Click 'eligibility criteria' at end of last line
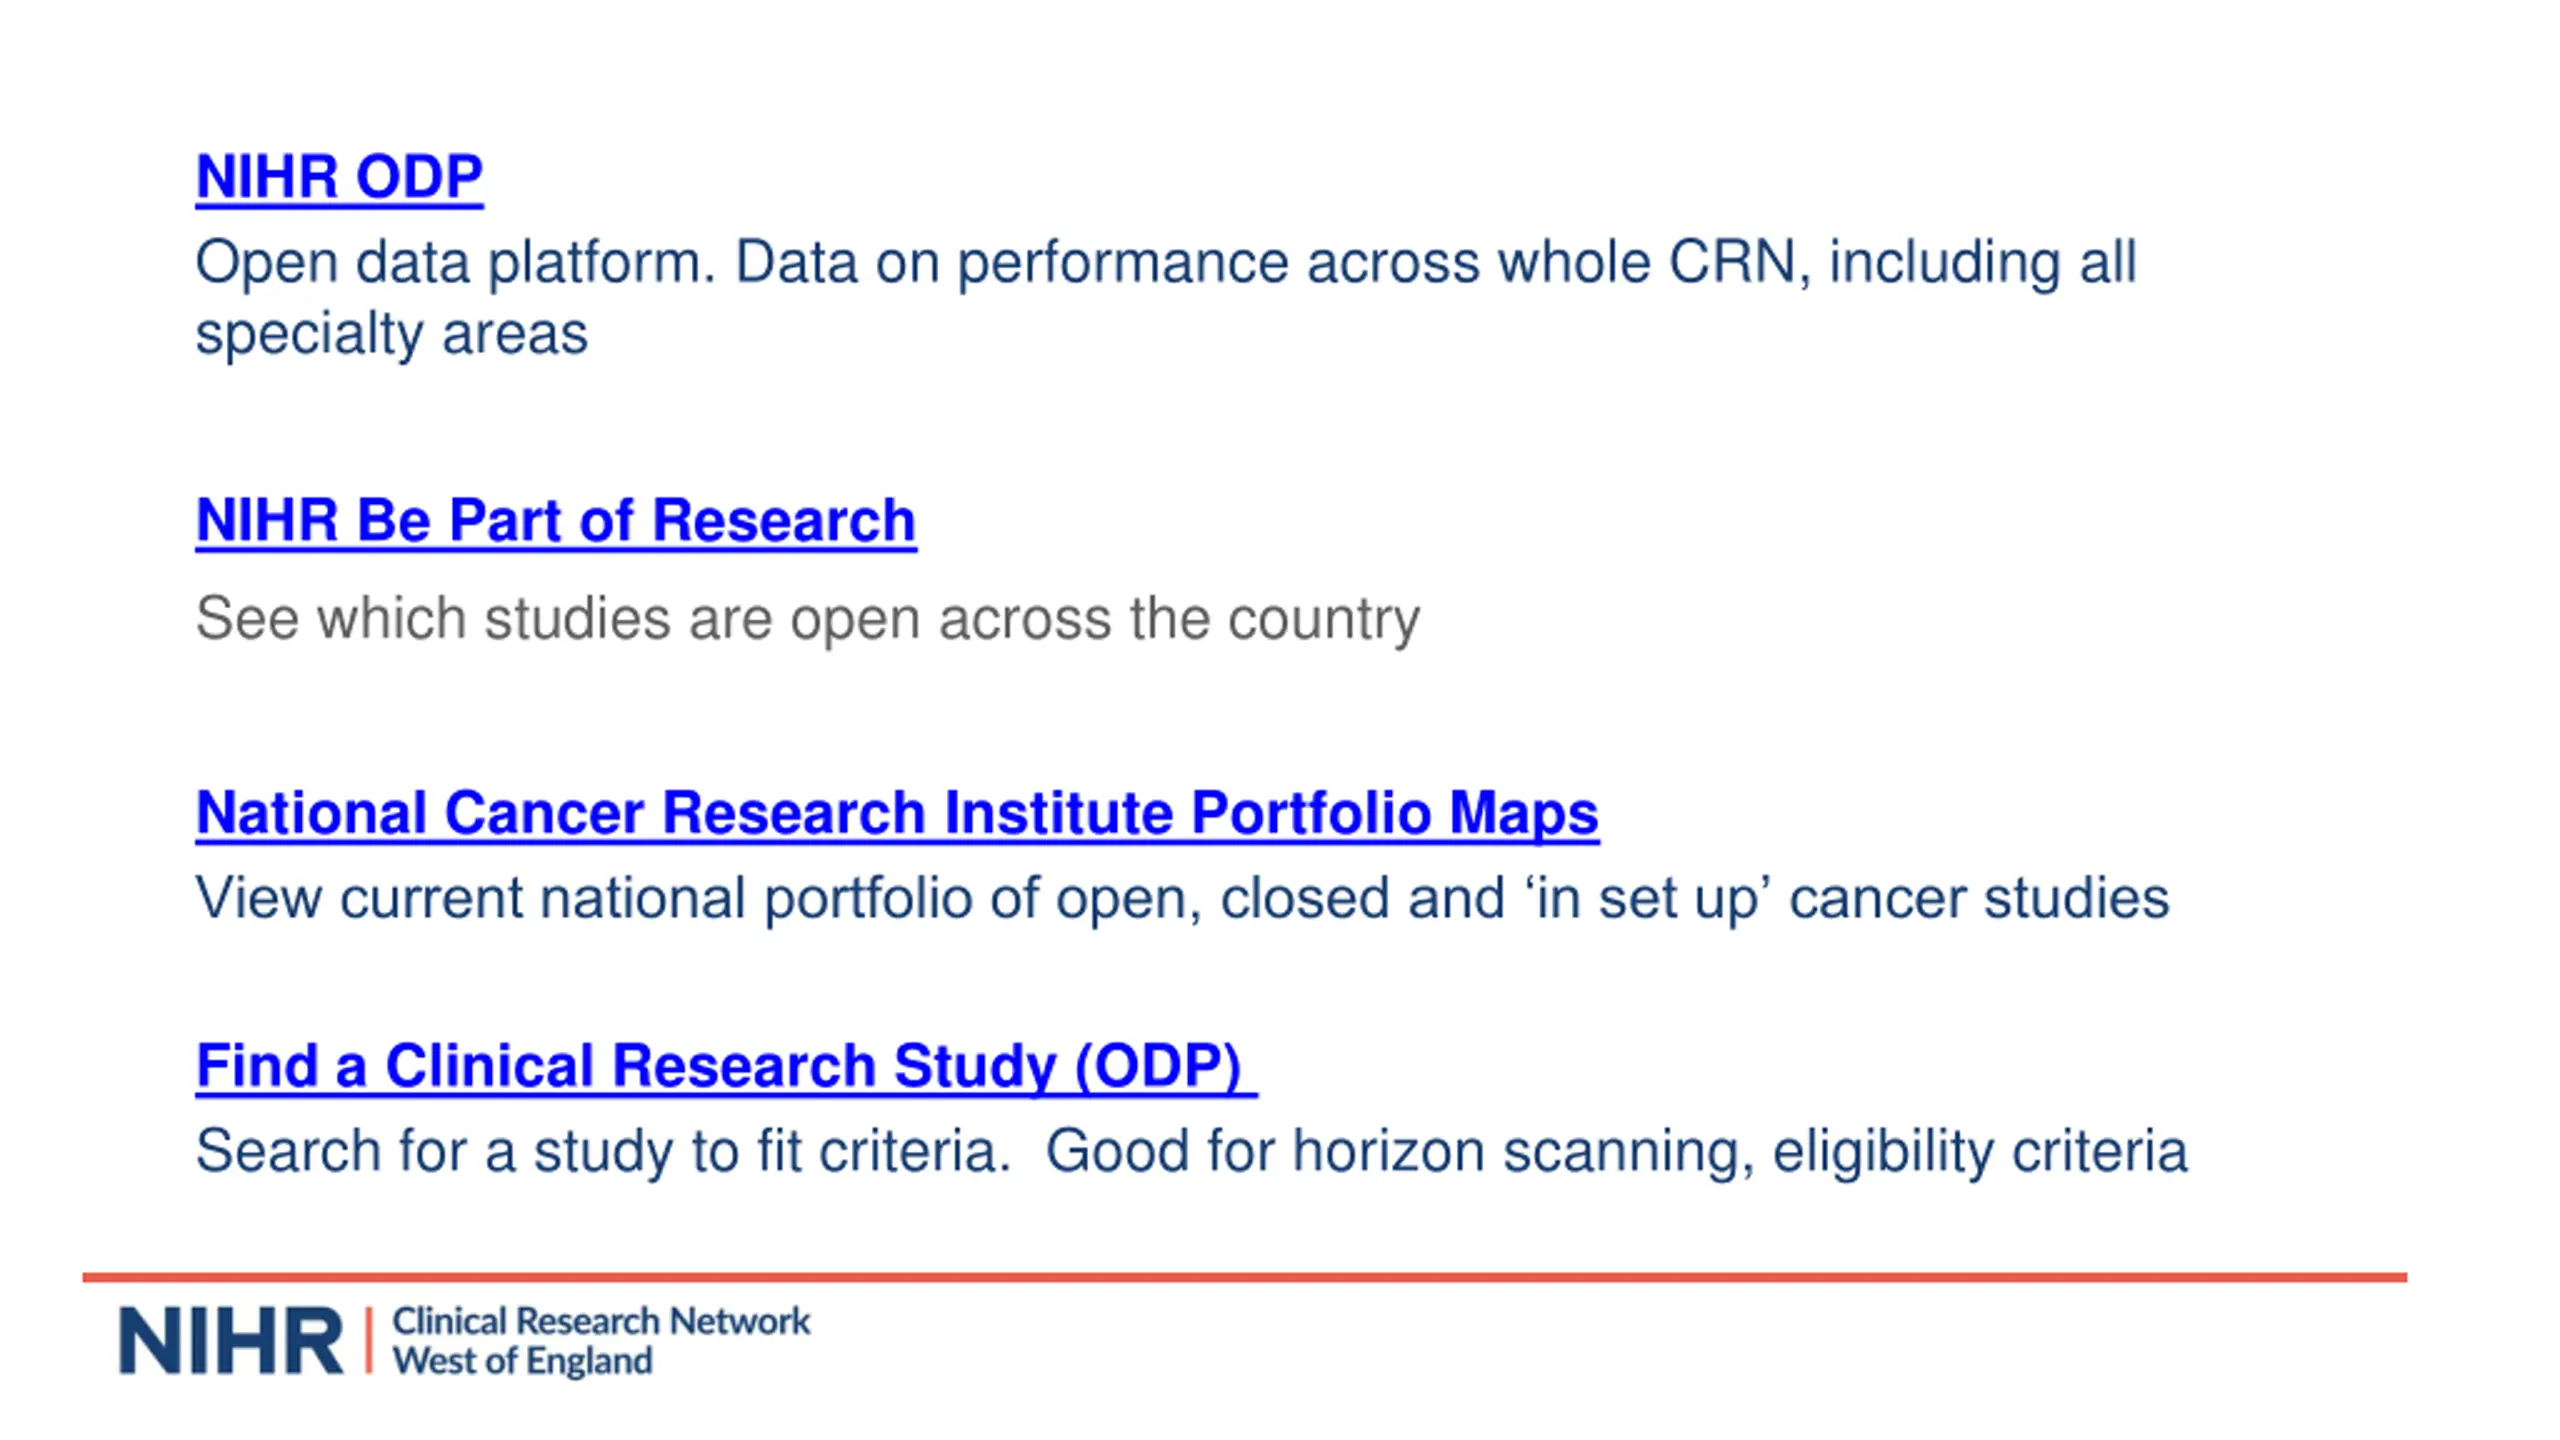This screenshot has height=1440, width=2560. coord(1980,1151)
